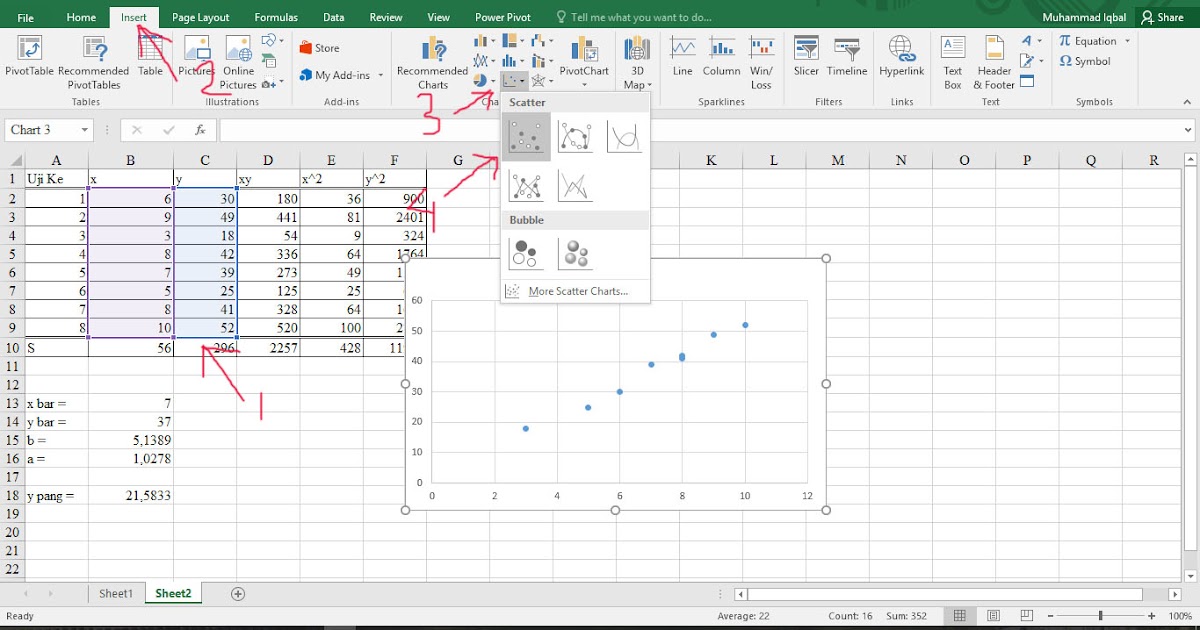Open Recommended PivotTables
Viewport: 1200px width, 630px height.
click(x=94, y=63)
